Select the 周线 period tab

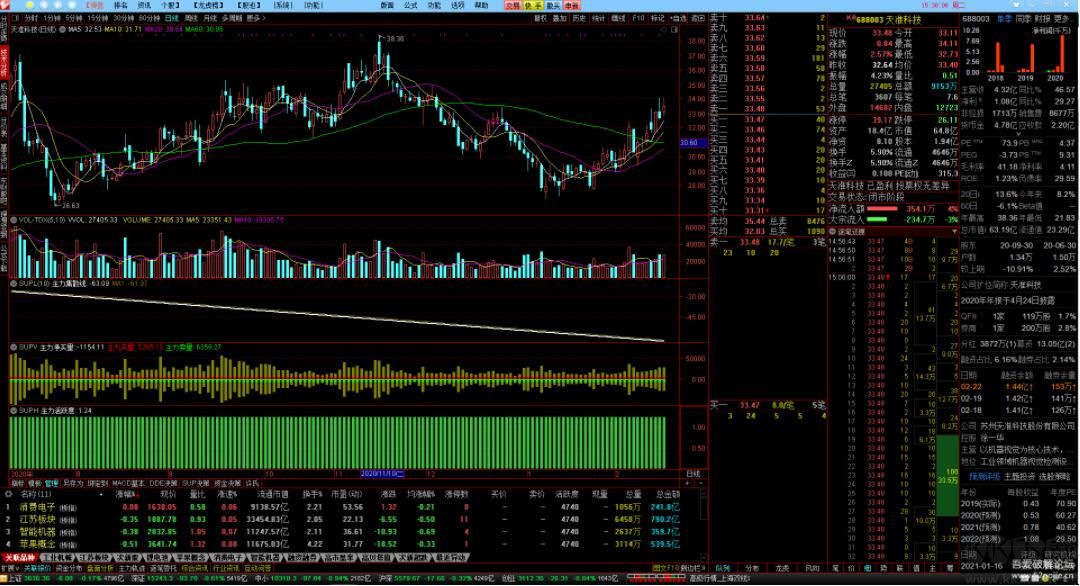click(192, 19)
